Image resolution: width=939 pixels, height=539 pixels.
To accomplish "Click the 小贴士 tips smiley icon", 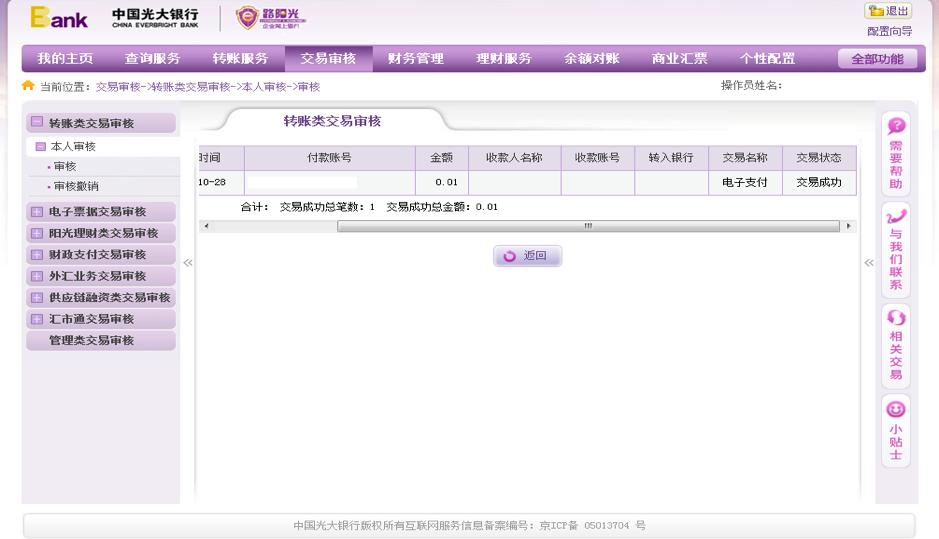I will click(x=896, y=409).
